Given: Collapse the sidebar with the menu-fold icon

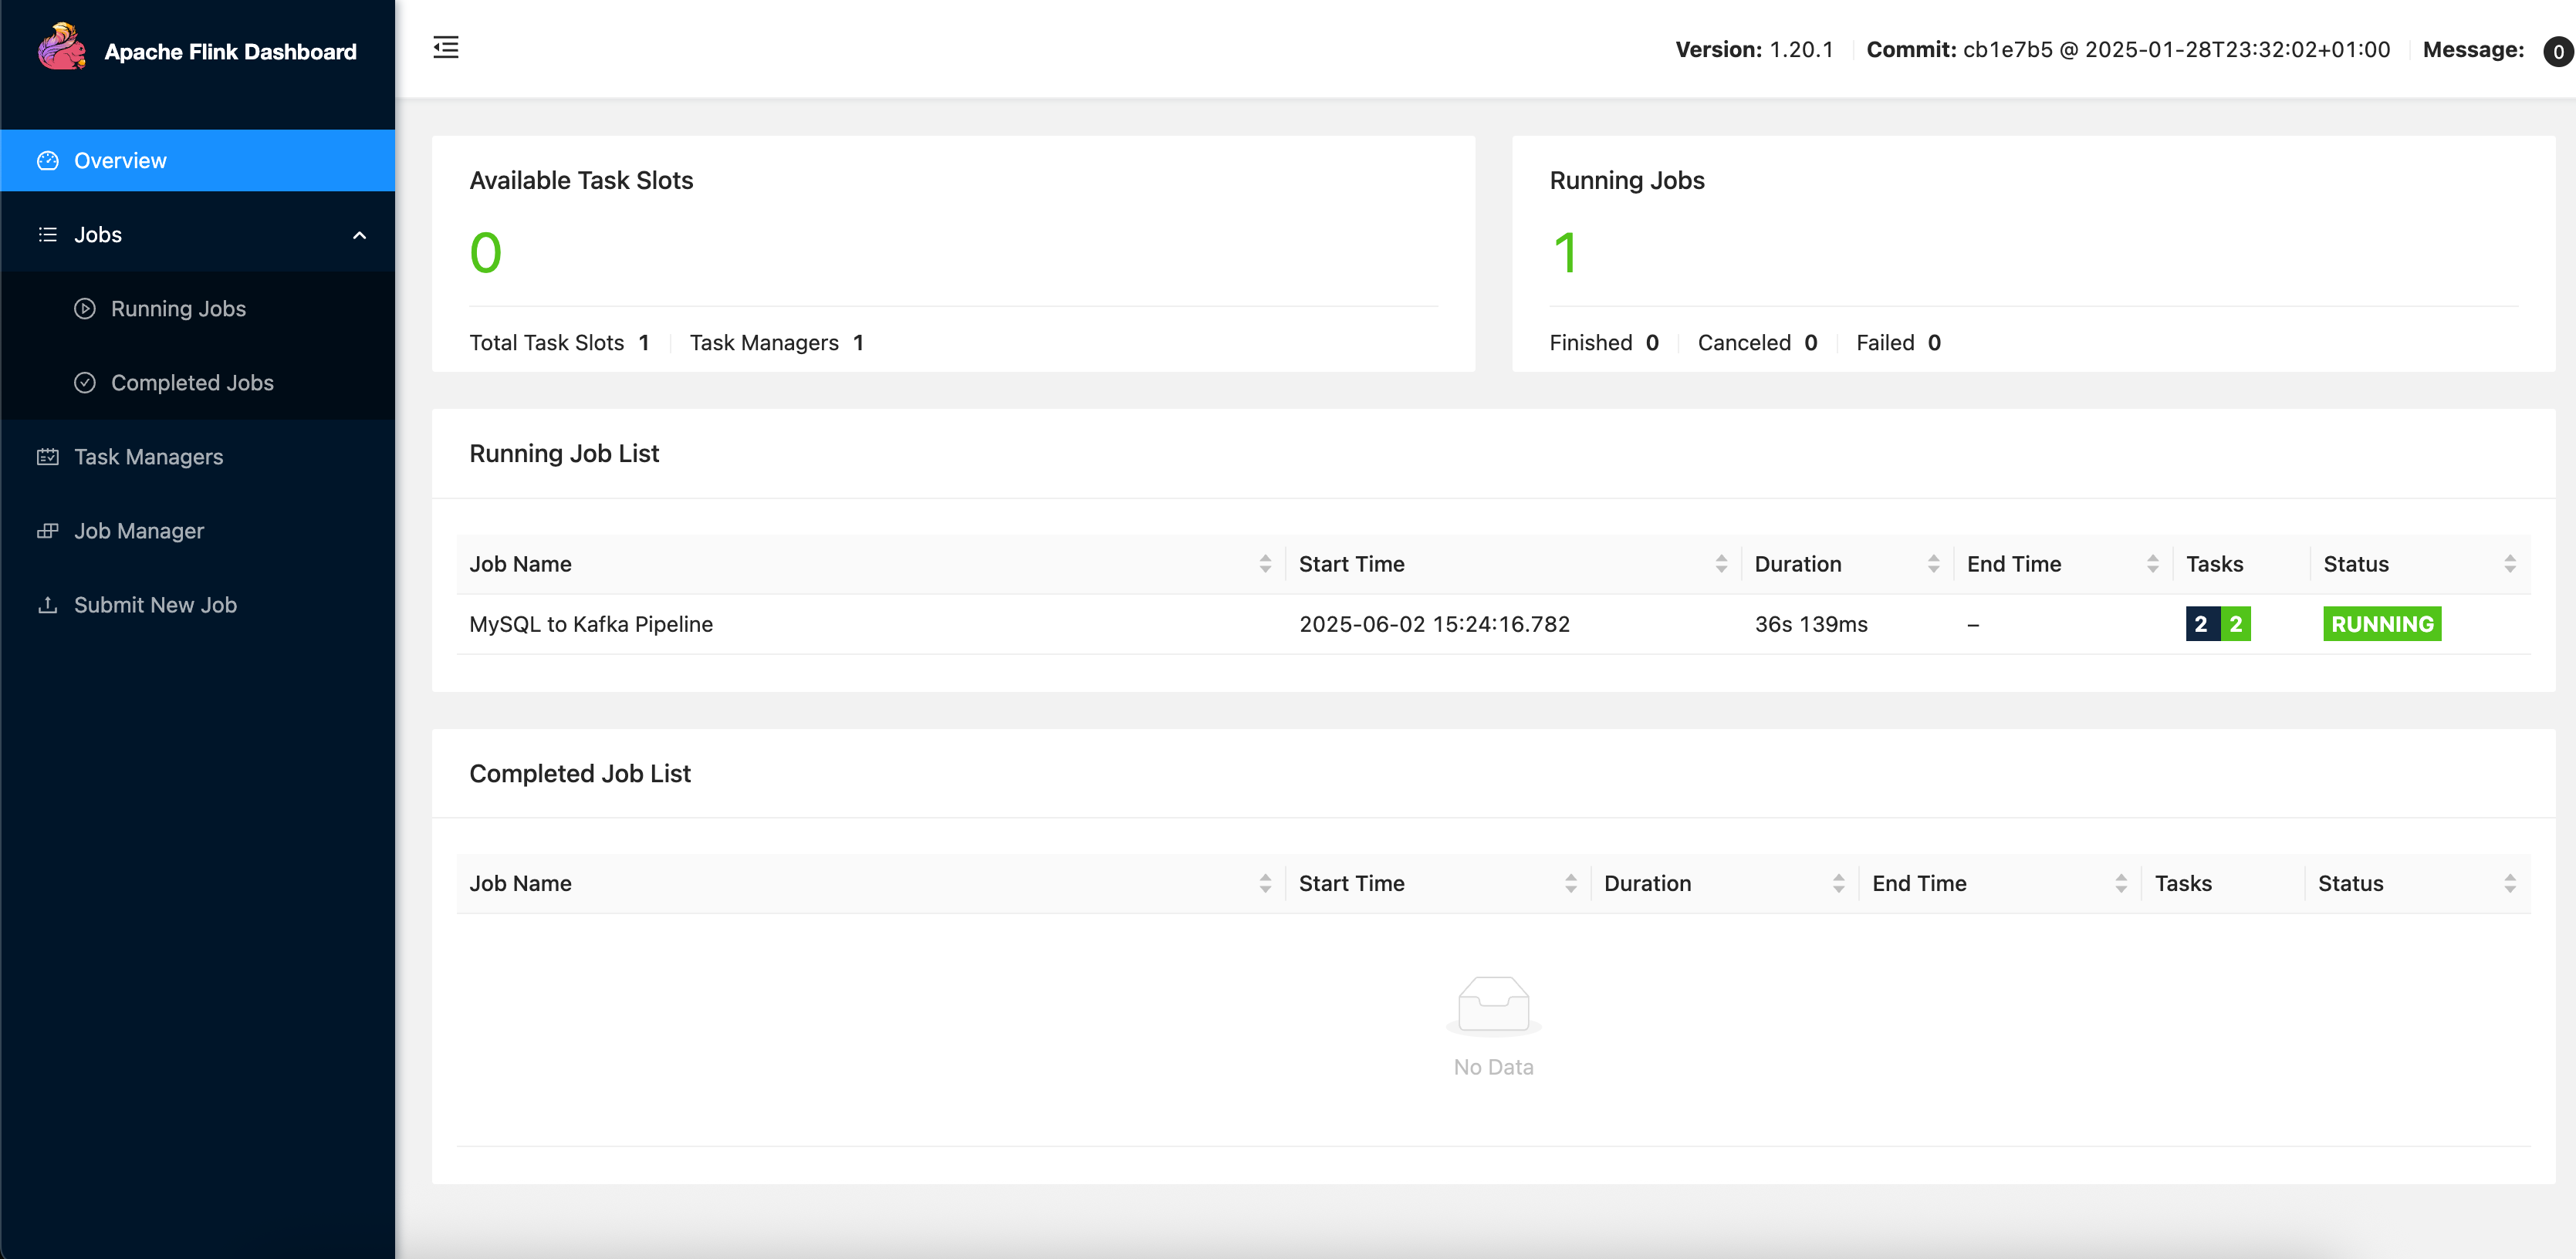Looking at the screenshot, I should (x=446, y=47).
